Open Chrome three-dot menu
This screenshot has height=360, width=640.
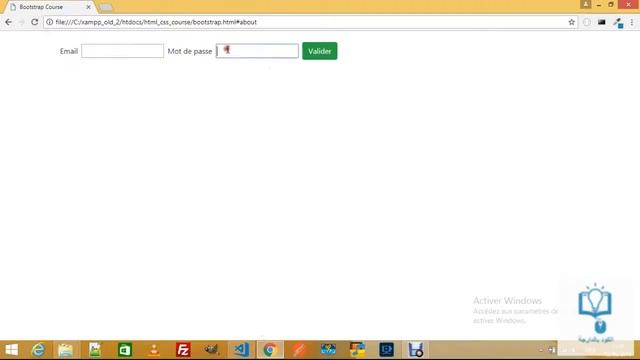tap(632, 22)
